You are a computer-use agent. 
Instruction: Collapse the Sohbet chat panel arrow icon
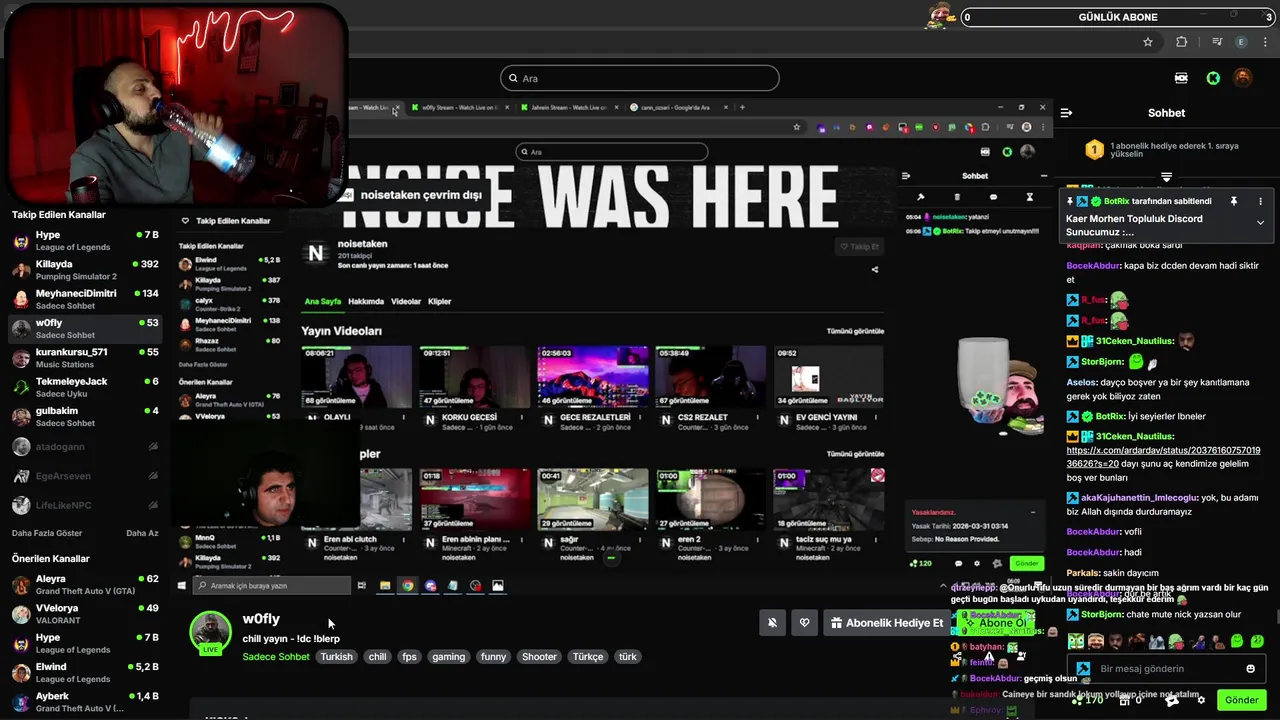1066,113
